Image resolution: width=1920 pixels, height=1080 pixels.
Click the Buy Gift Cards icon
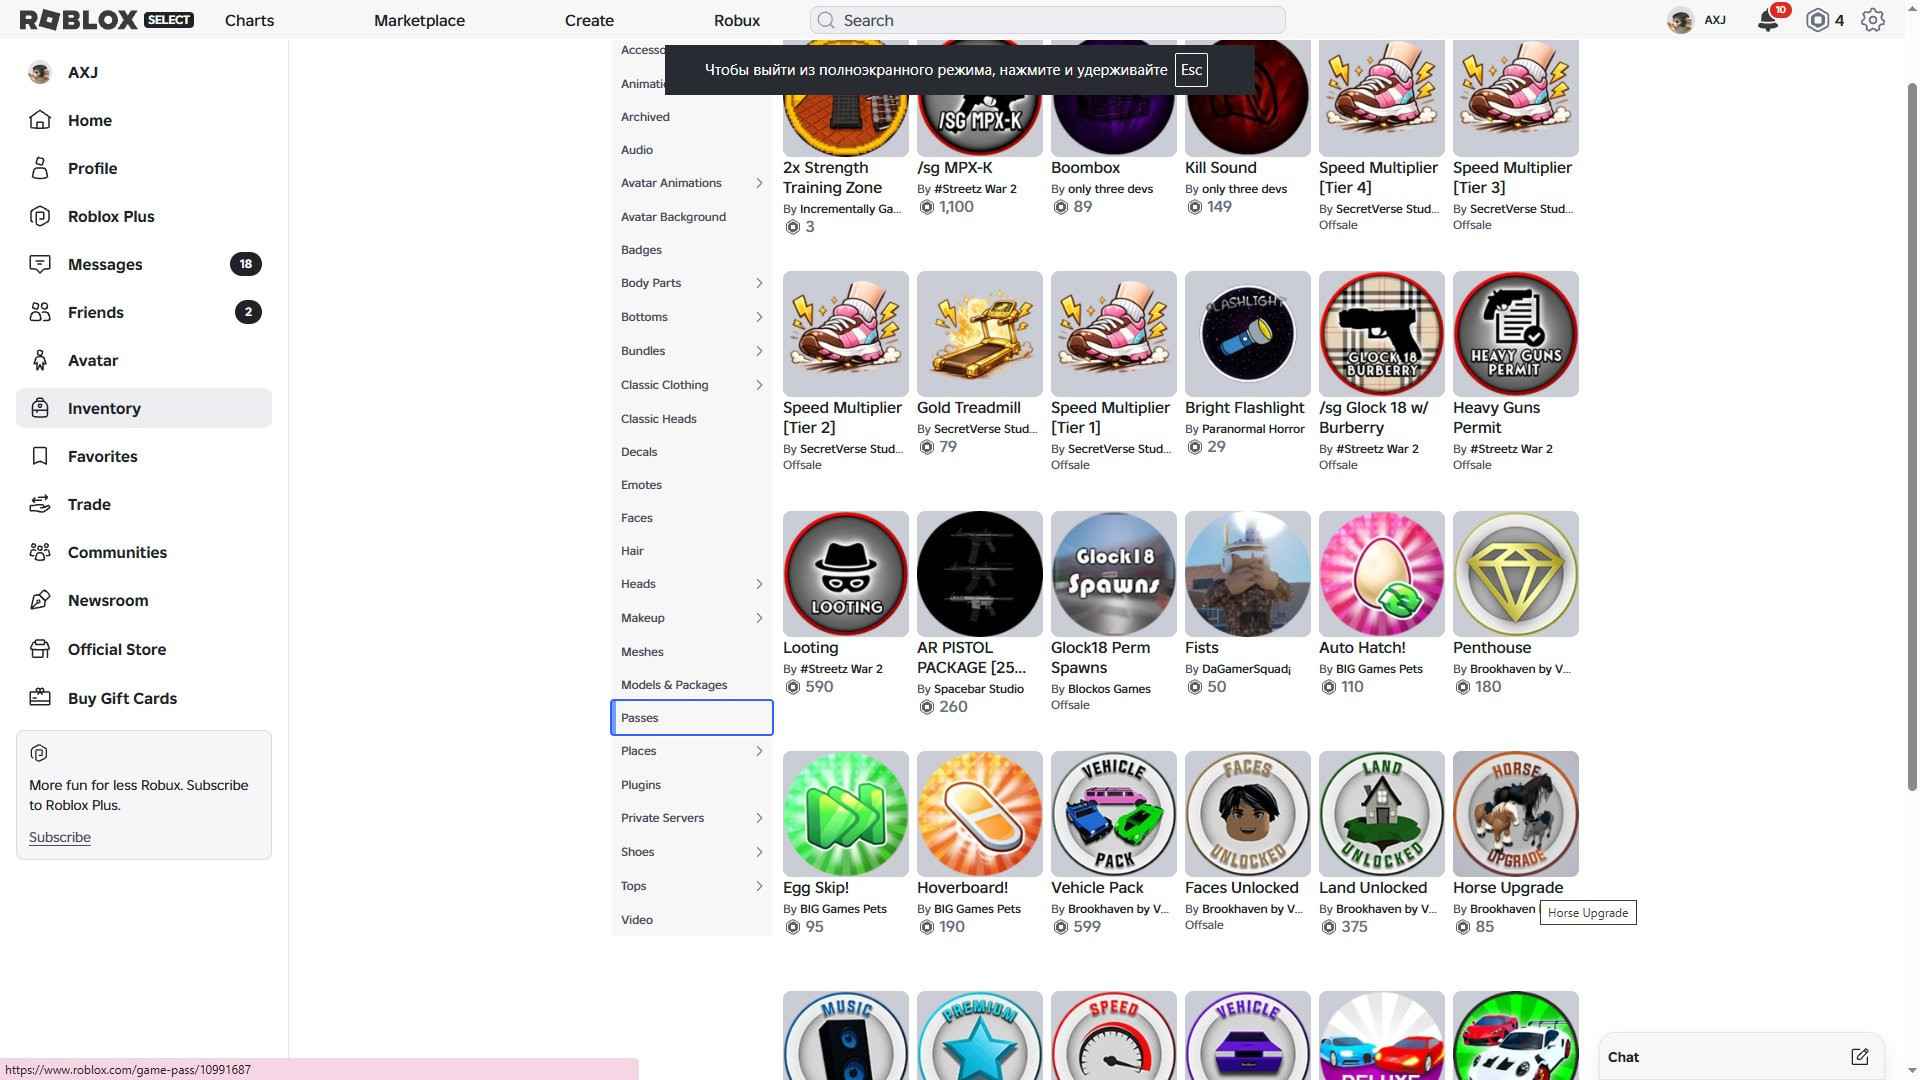(40, 698)
